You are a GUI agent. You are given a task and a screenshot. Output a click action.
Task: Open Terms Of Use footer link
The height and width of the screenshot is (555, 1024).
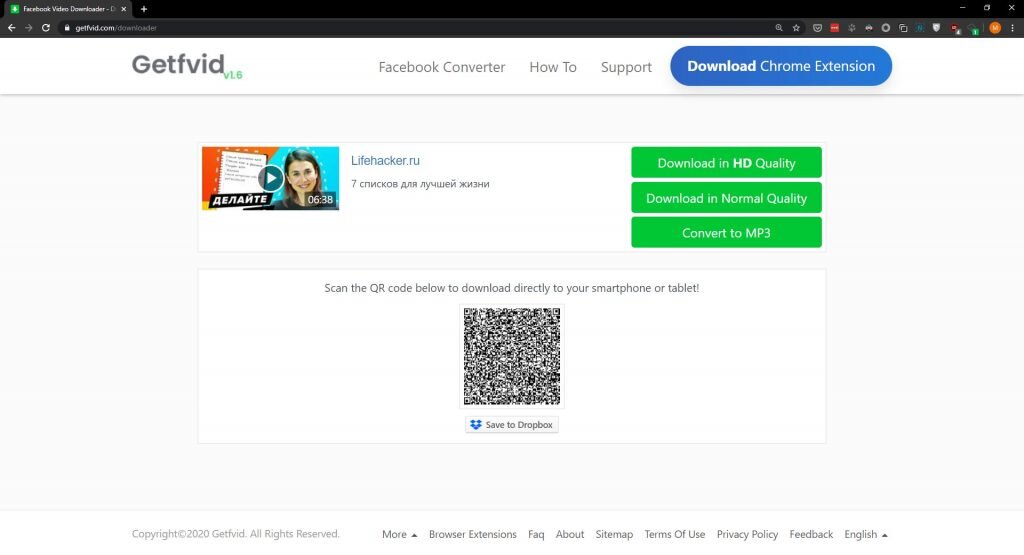coord(675,534)
